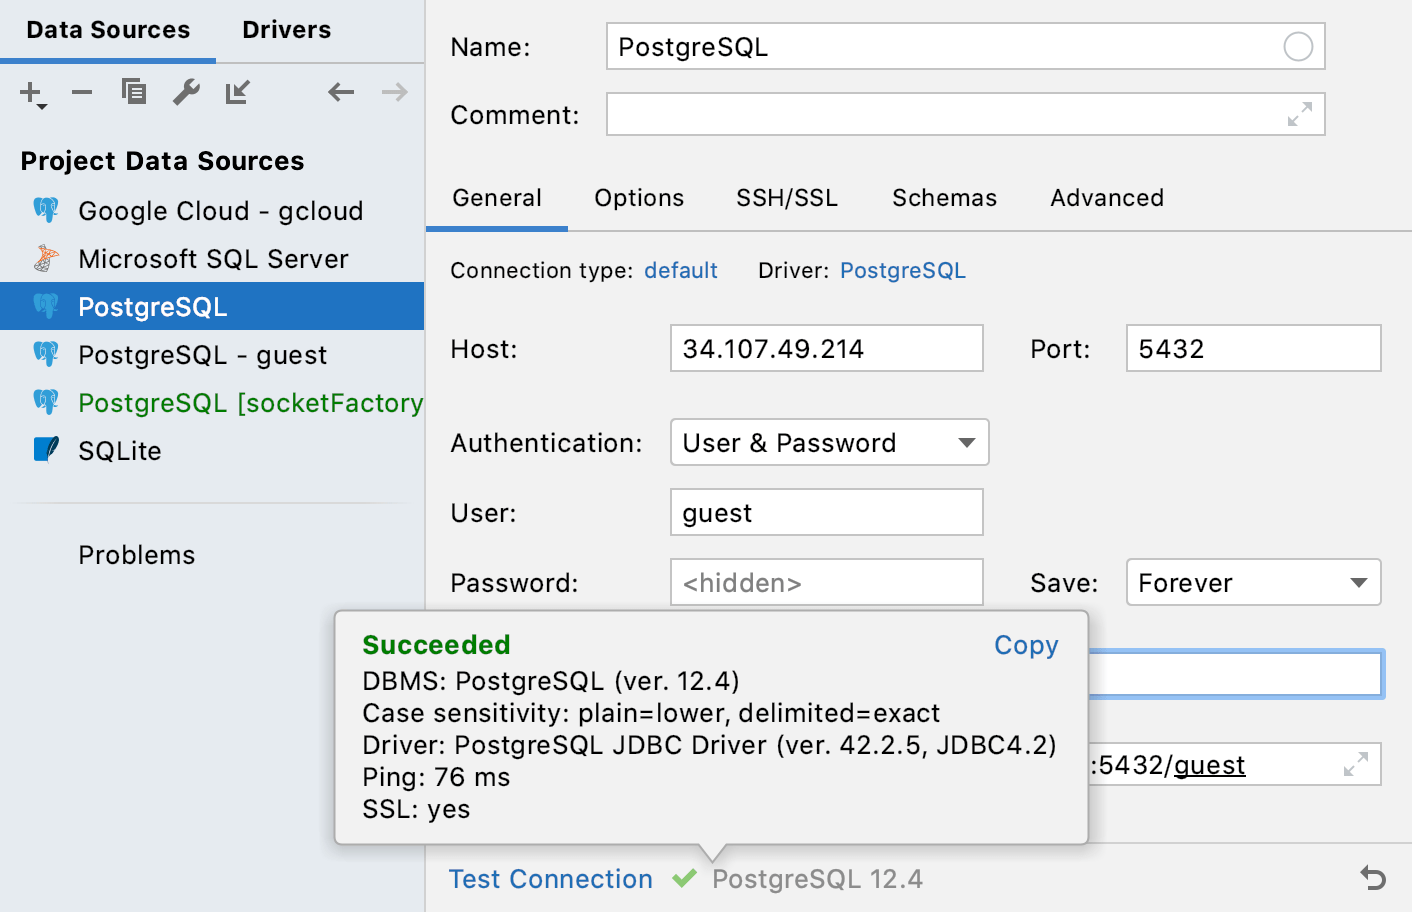This screenshot has height=912, width=1412.
Task: Expand the Comment field editor
Action: tap(1299, 114)
